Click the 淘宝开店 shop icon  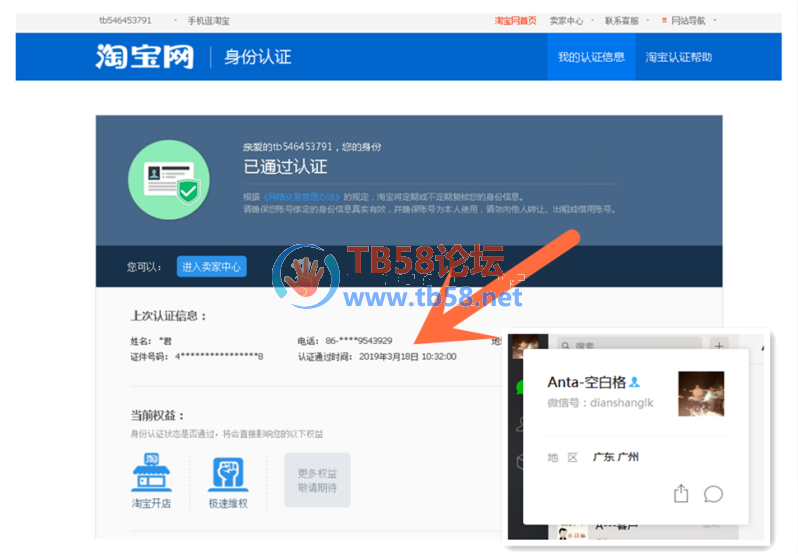(x=151, y=470)
